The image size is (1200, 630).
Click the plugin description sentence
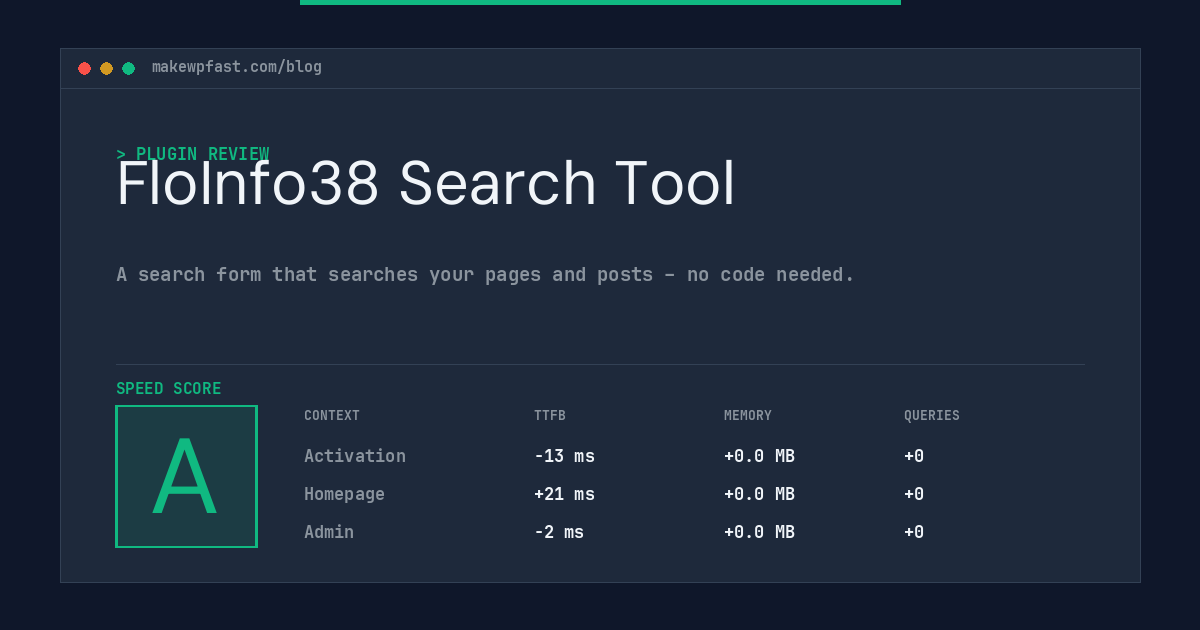pyautogui.click(x=485, y=274)
